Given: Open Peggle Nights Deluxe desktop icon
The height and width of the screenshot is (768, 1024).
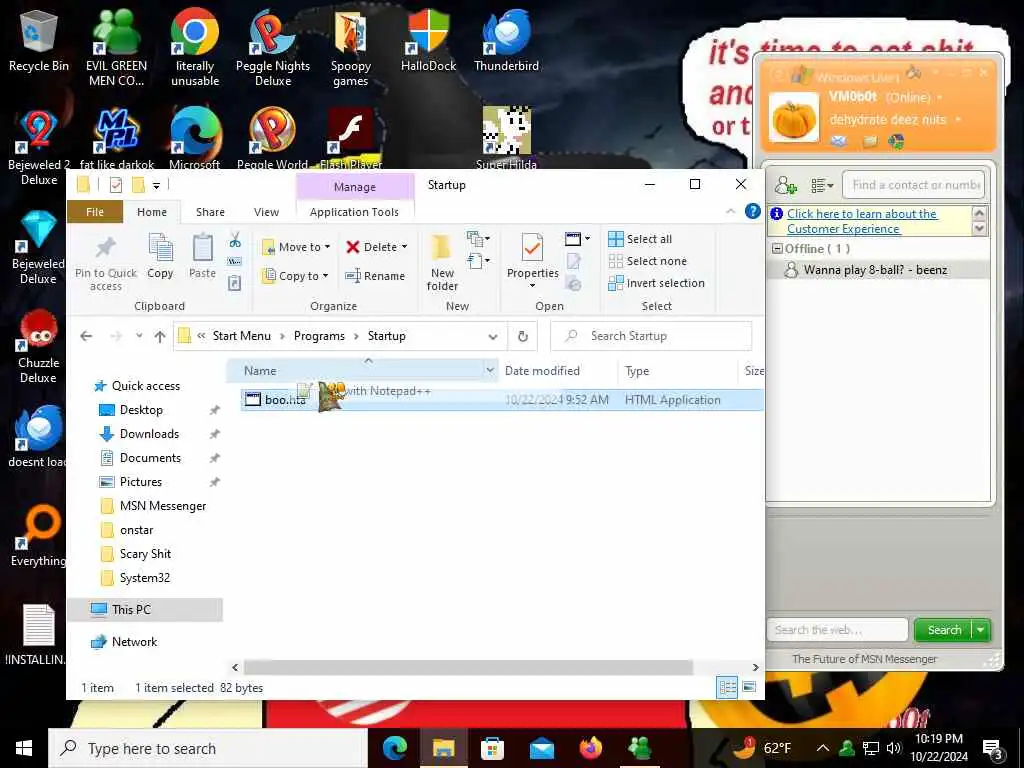Looking at the screenshot, I should tap(273, 47).
